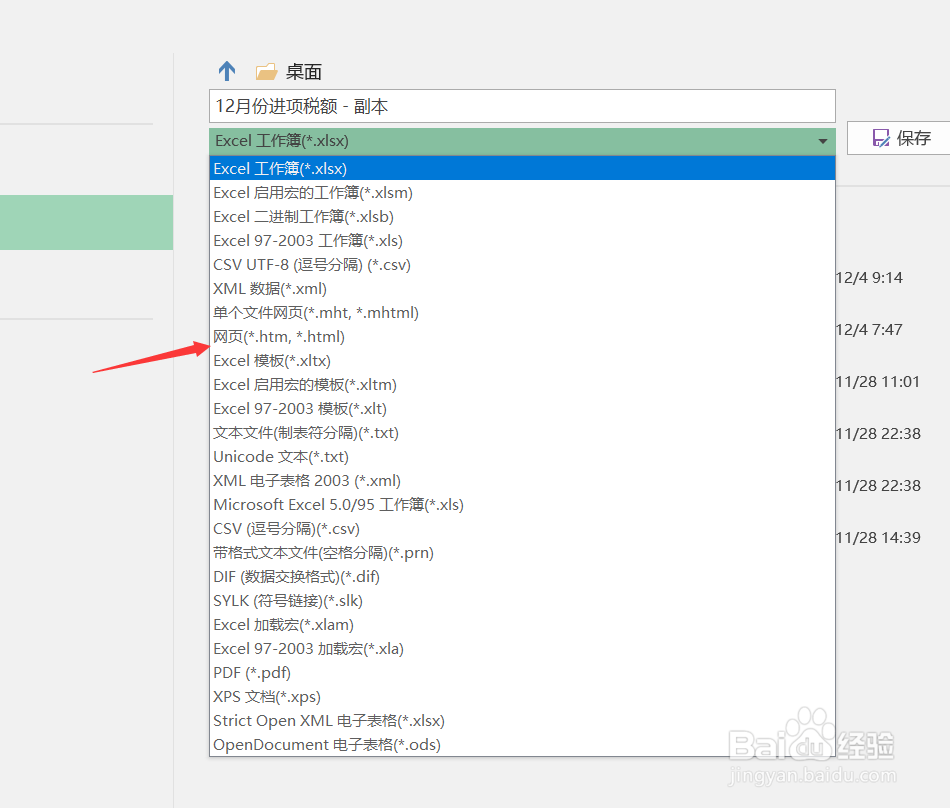Choose 带格式文本文件(空格分隔)(*.prn)
The height and width of the screenshot is (808, 950).
coord(522,552)
